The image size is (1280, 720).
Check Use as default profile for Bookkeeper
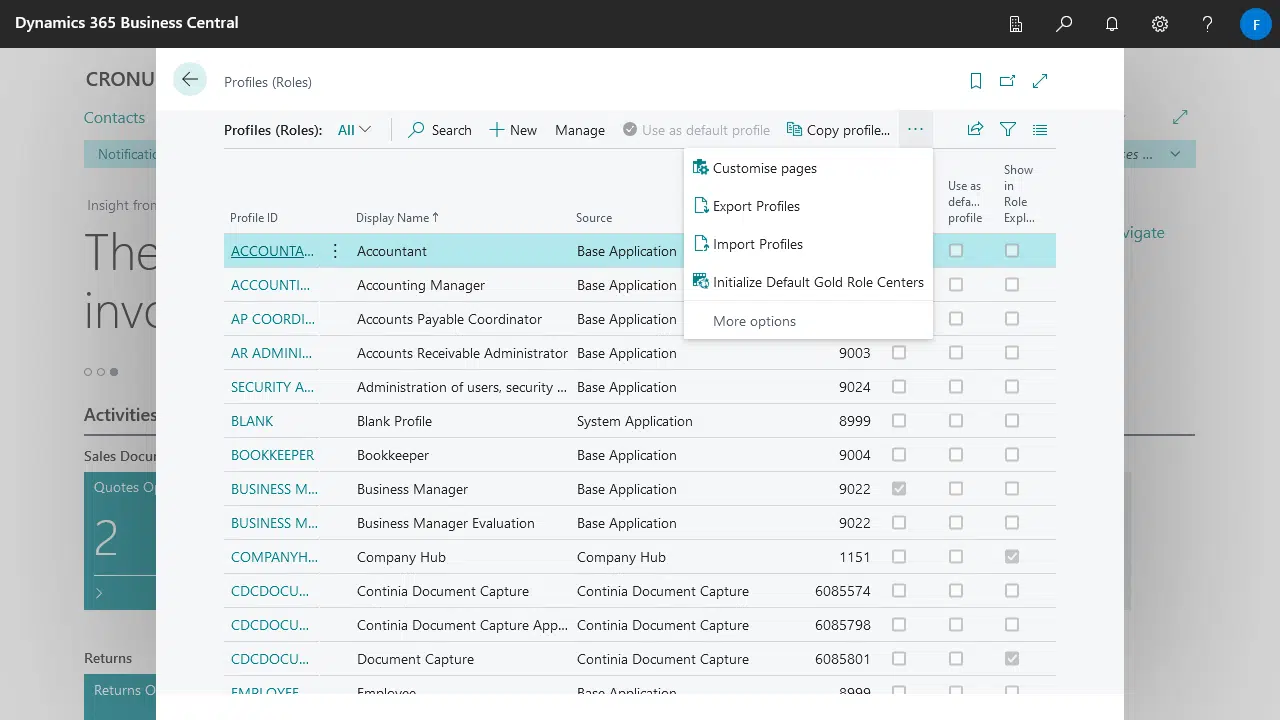956,455
